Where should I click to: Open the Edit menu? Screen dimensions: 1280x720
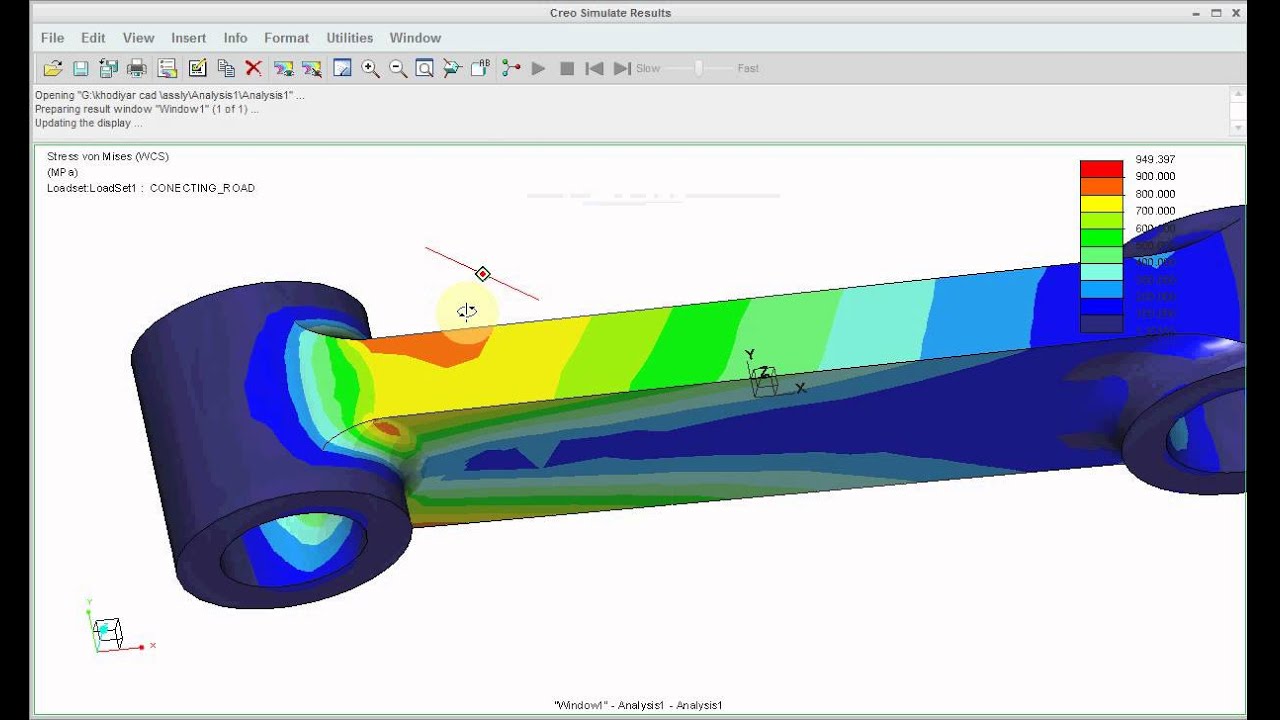93,38
